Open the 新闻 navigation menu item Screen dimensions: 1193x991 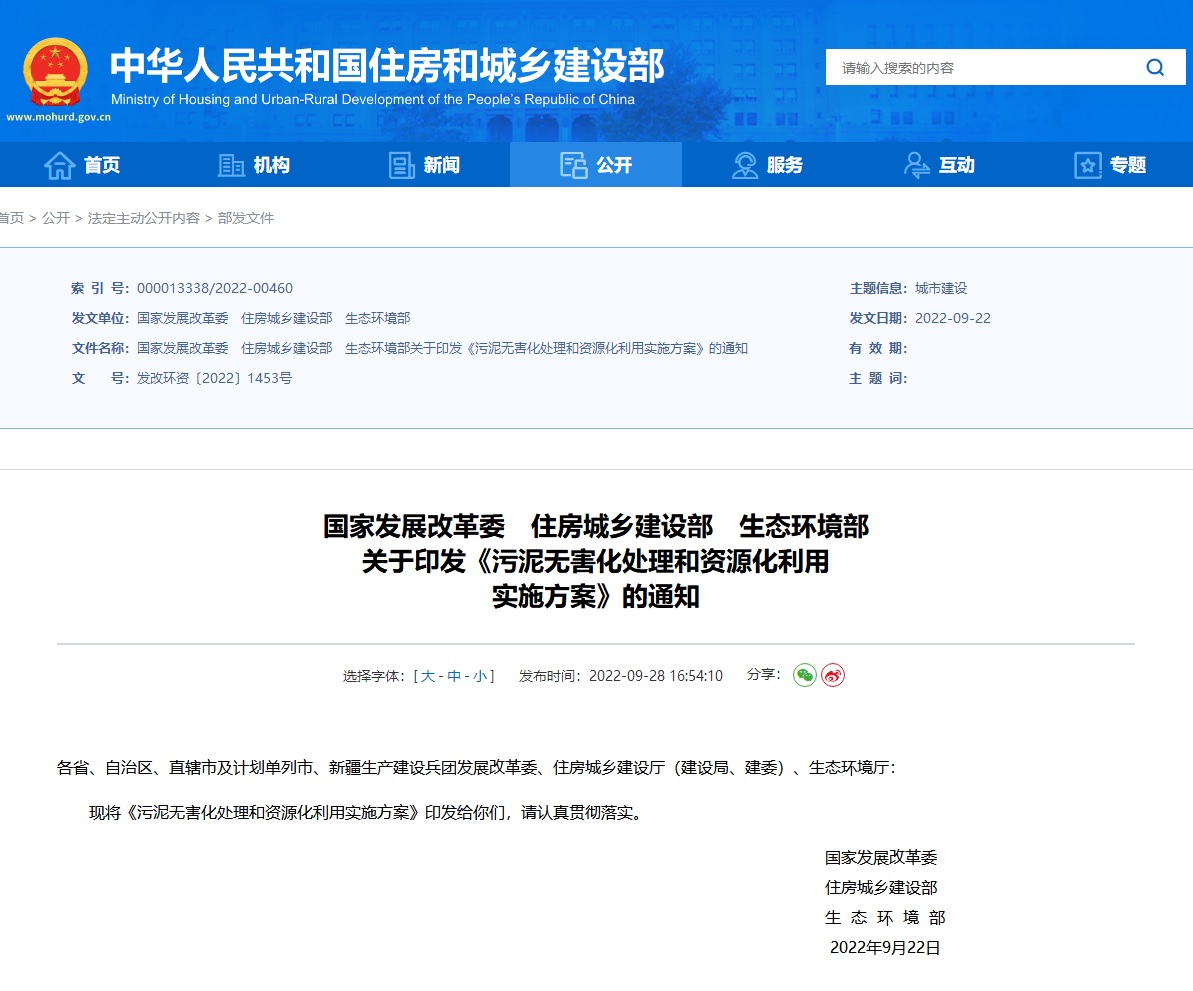441,165
